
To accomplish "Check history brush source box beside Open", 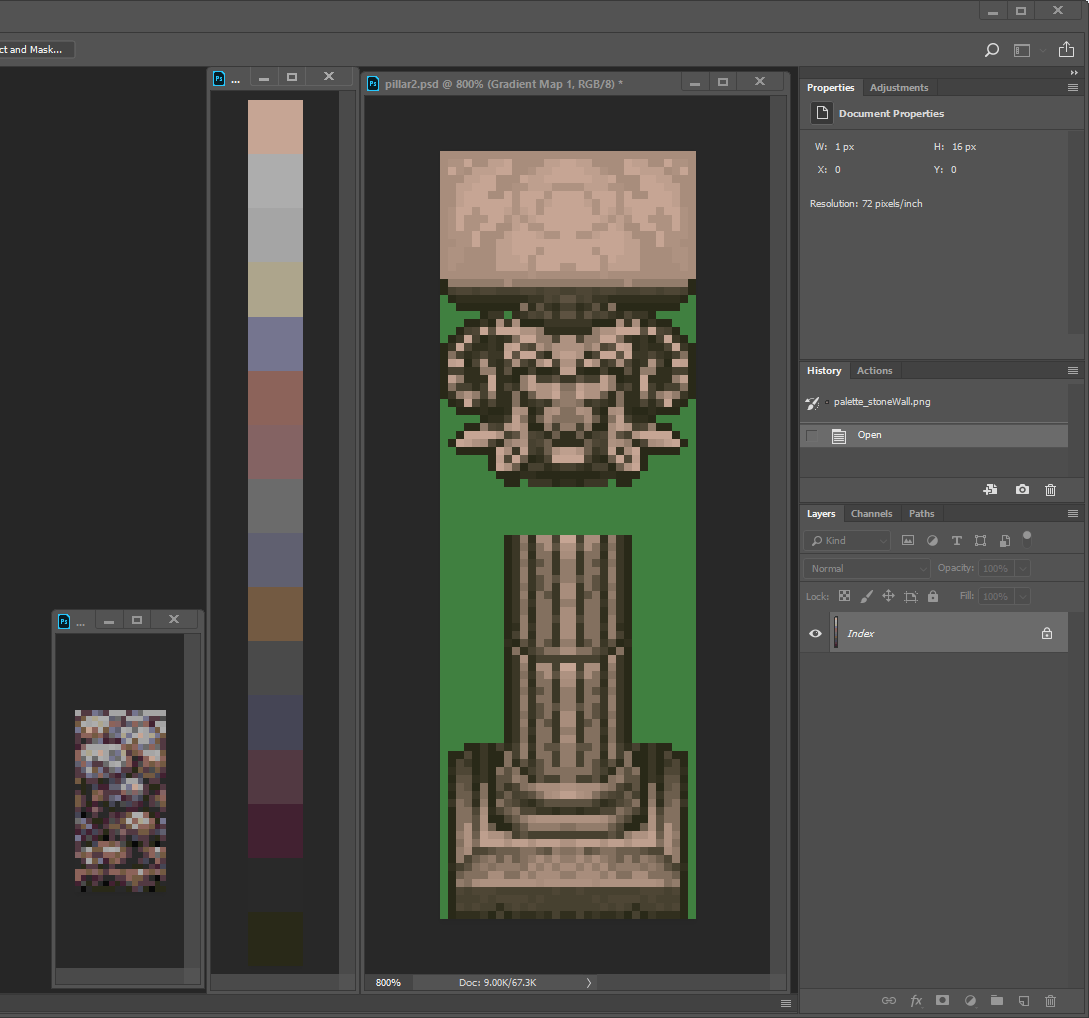I will [811, 435].
